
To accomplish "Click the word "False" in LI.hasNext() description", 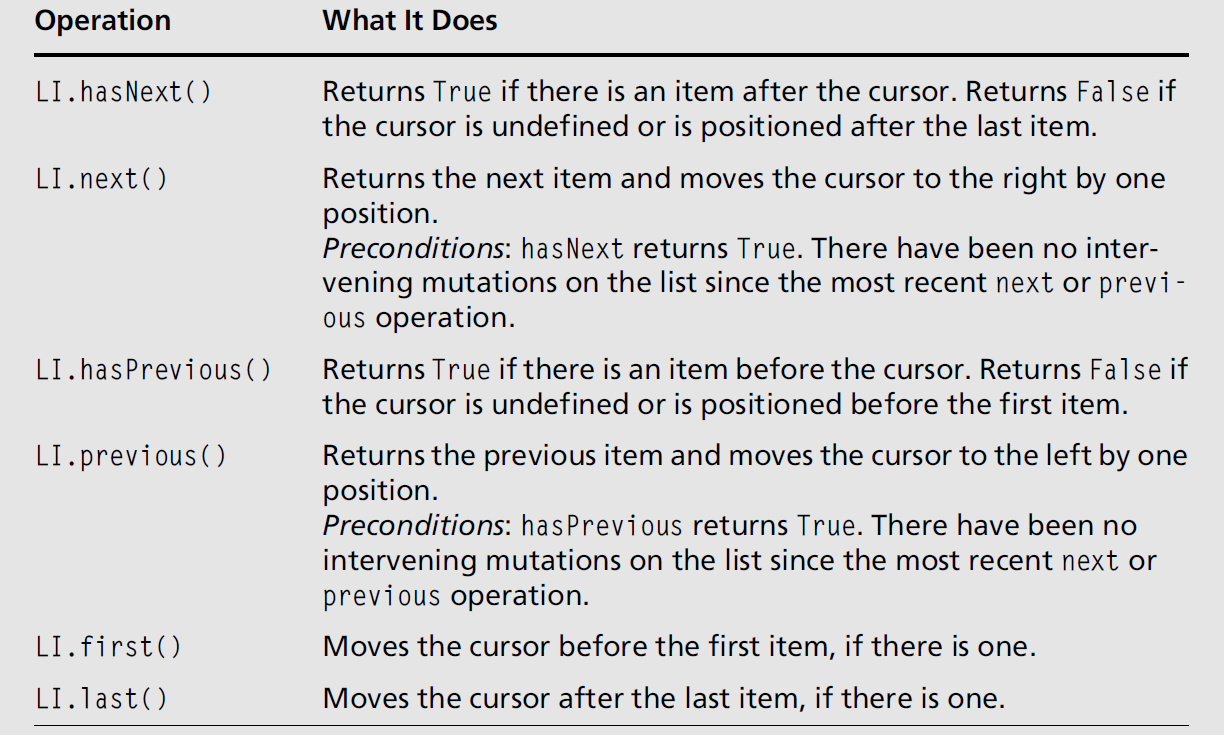I will [x=1112, y=93].
